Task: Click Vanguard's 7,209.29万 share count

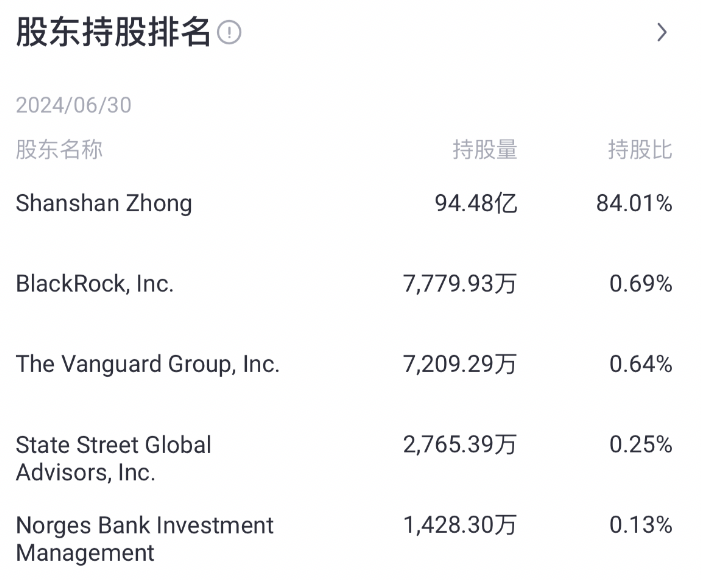Action: [x=460, y=364]
